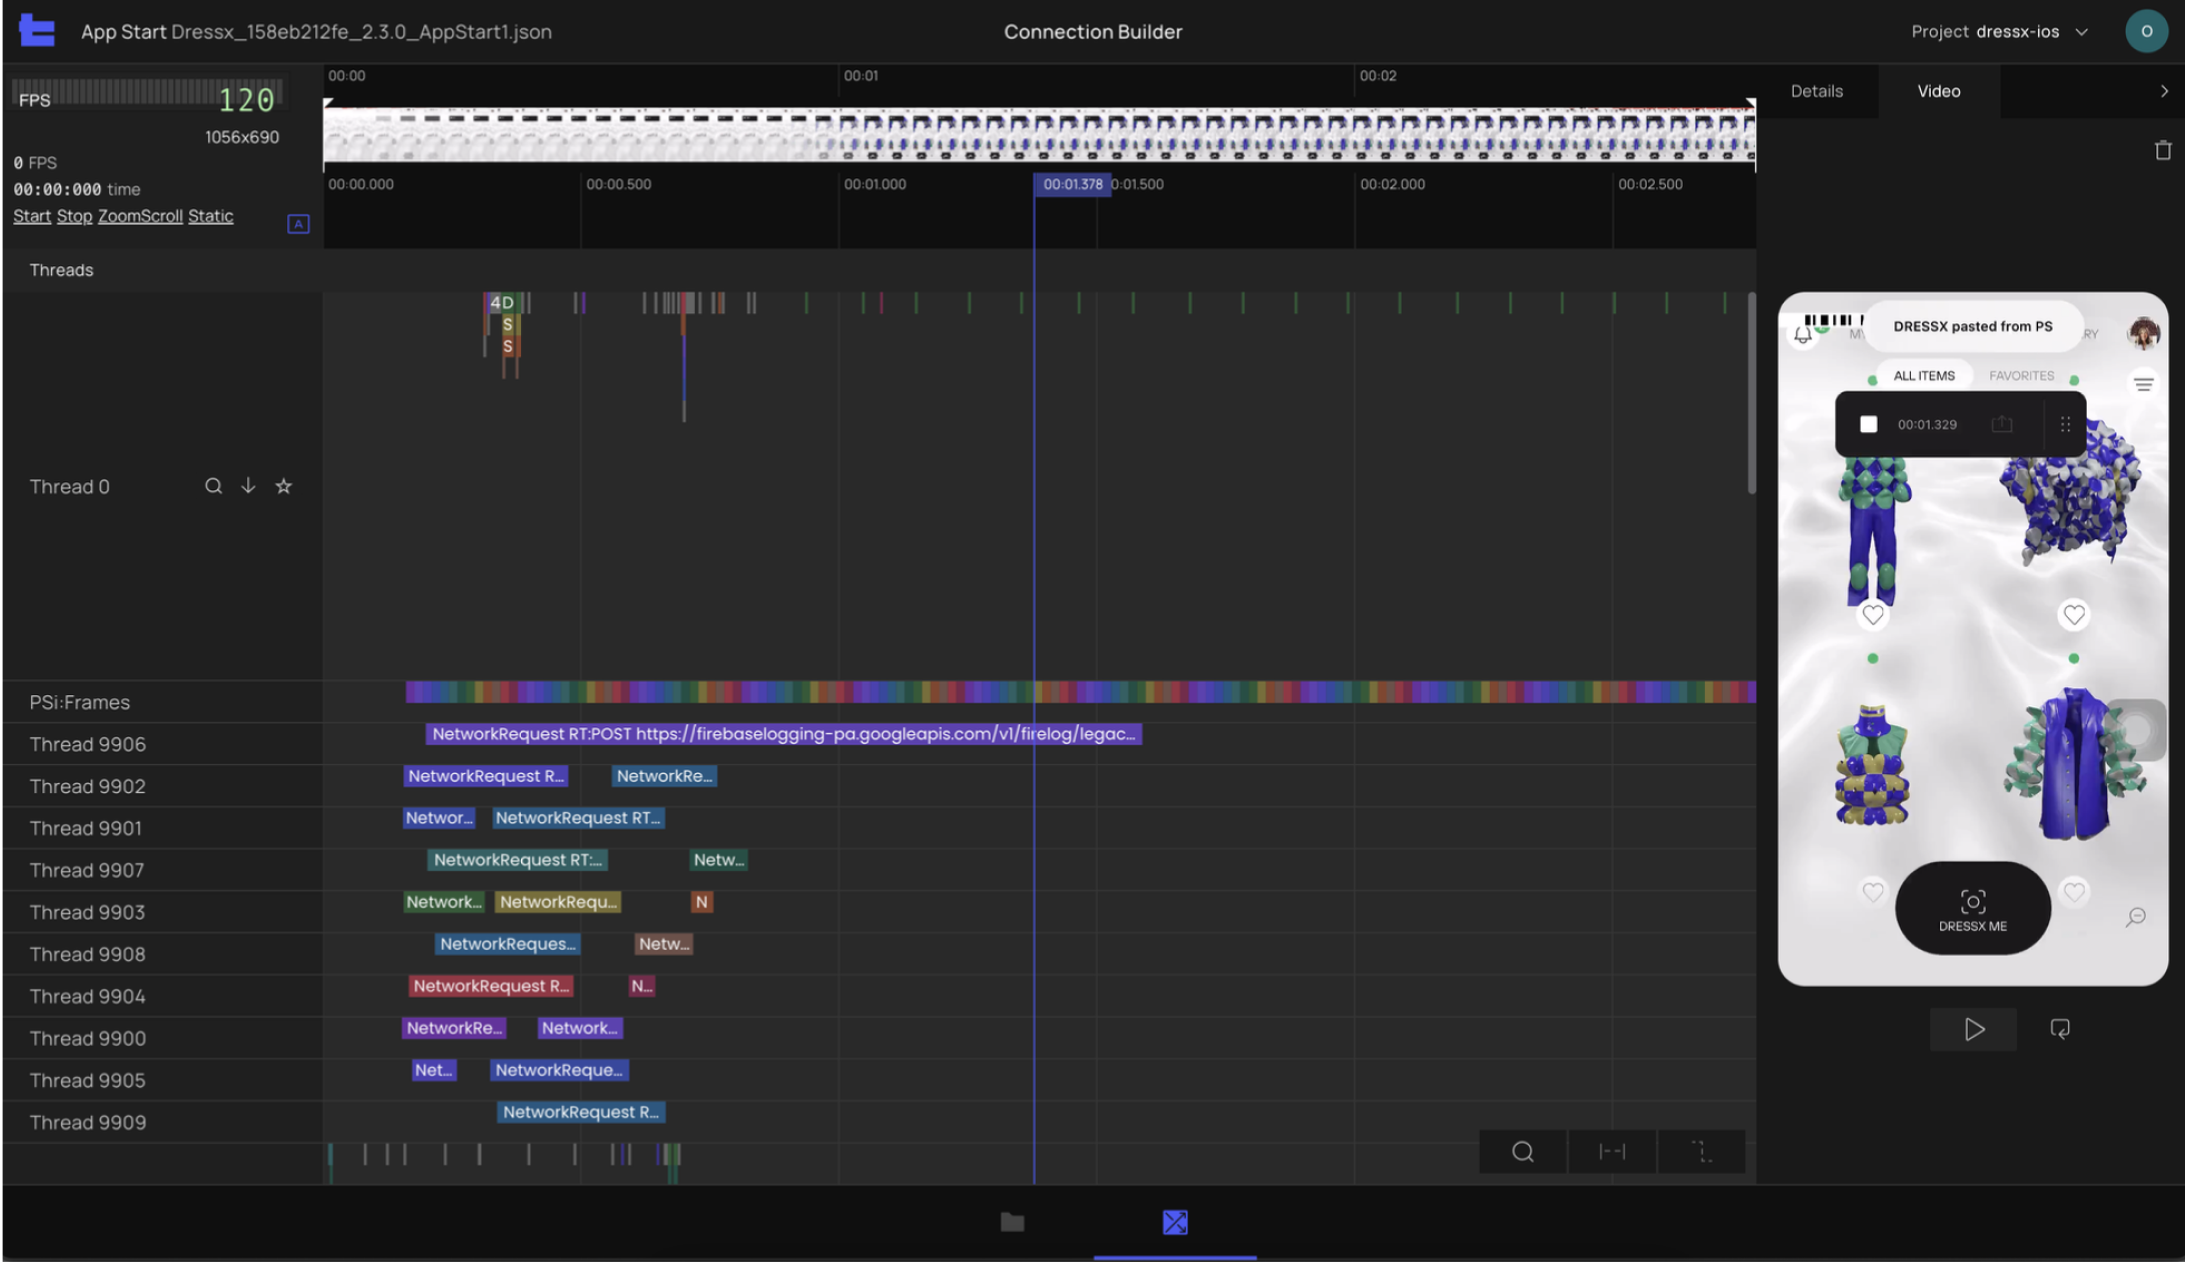The image size is (2185, 1263).
Task: Click the heart at lower left of preview
Action: coord(1872,891)
